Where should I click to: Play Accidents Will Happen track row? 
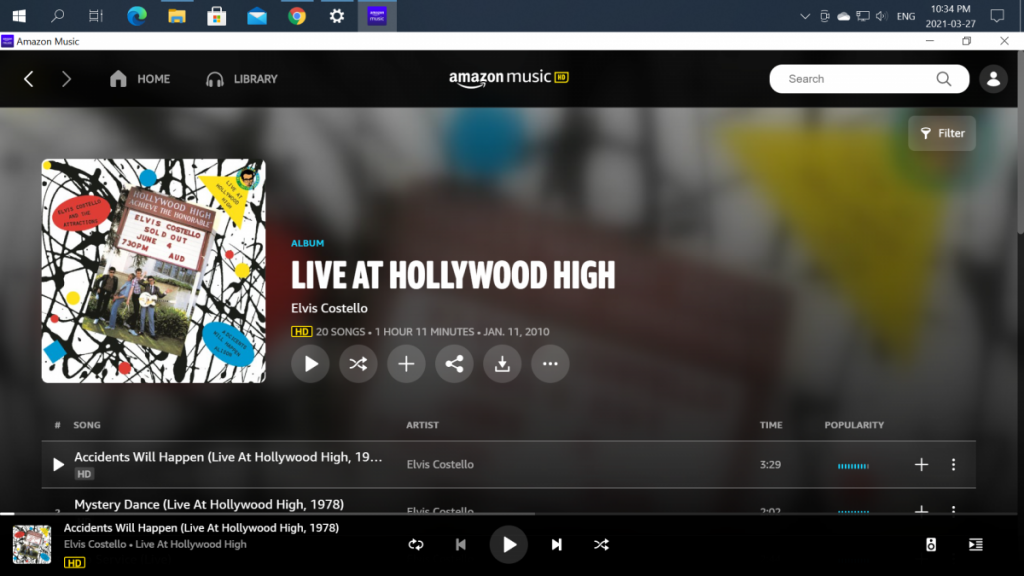click(58, 464)
